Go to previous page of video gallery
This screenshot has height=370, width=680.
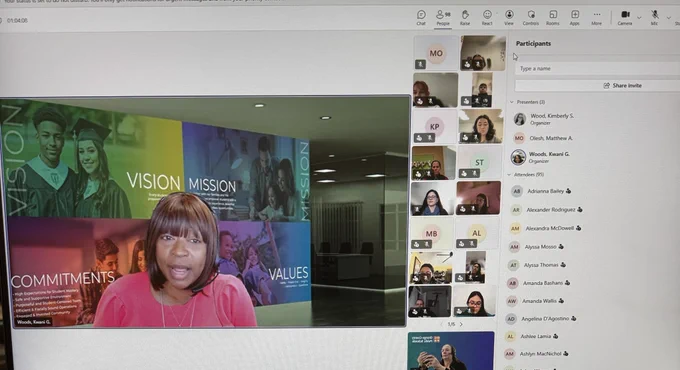pyautogui.click(x=442, y=324)
